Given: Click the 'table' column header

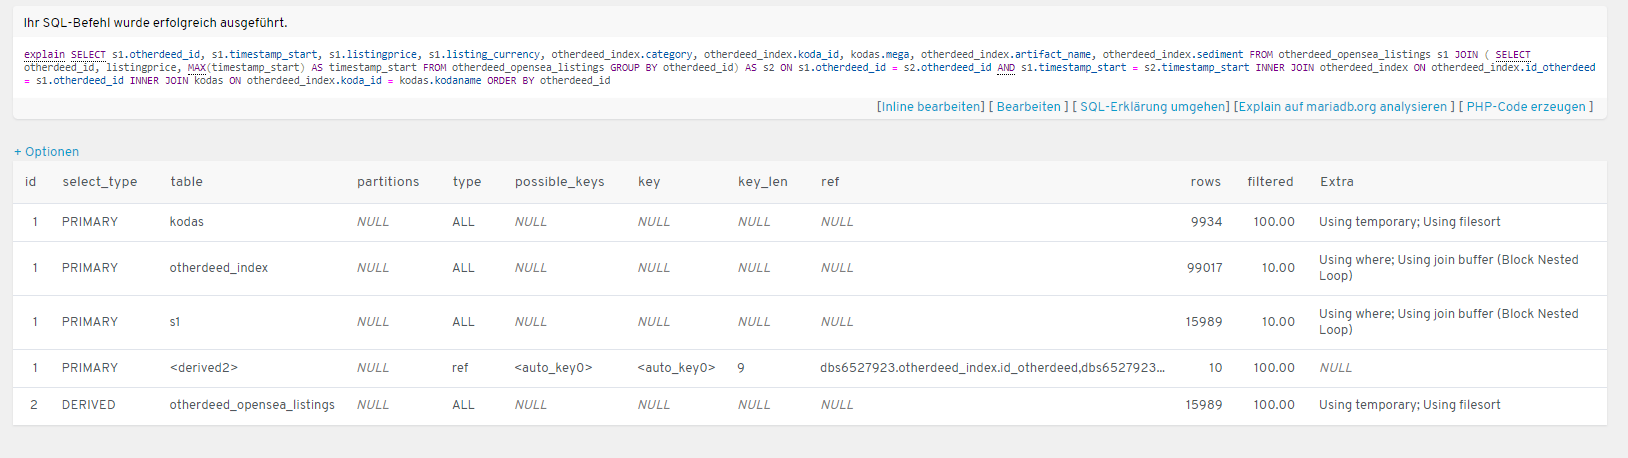Looking at the screenshot, I should click(187, 182).
